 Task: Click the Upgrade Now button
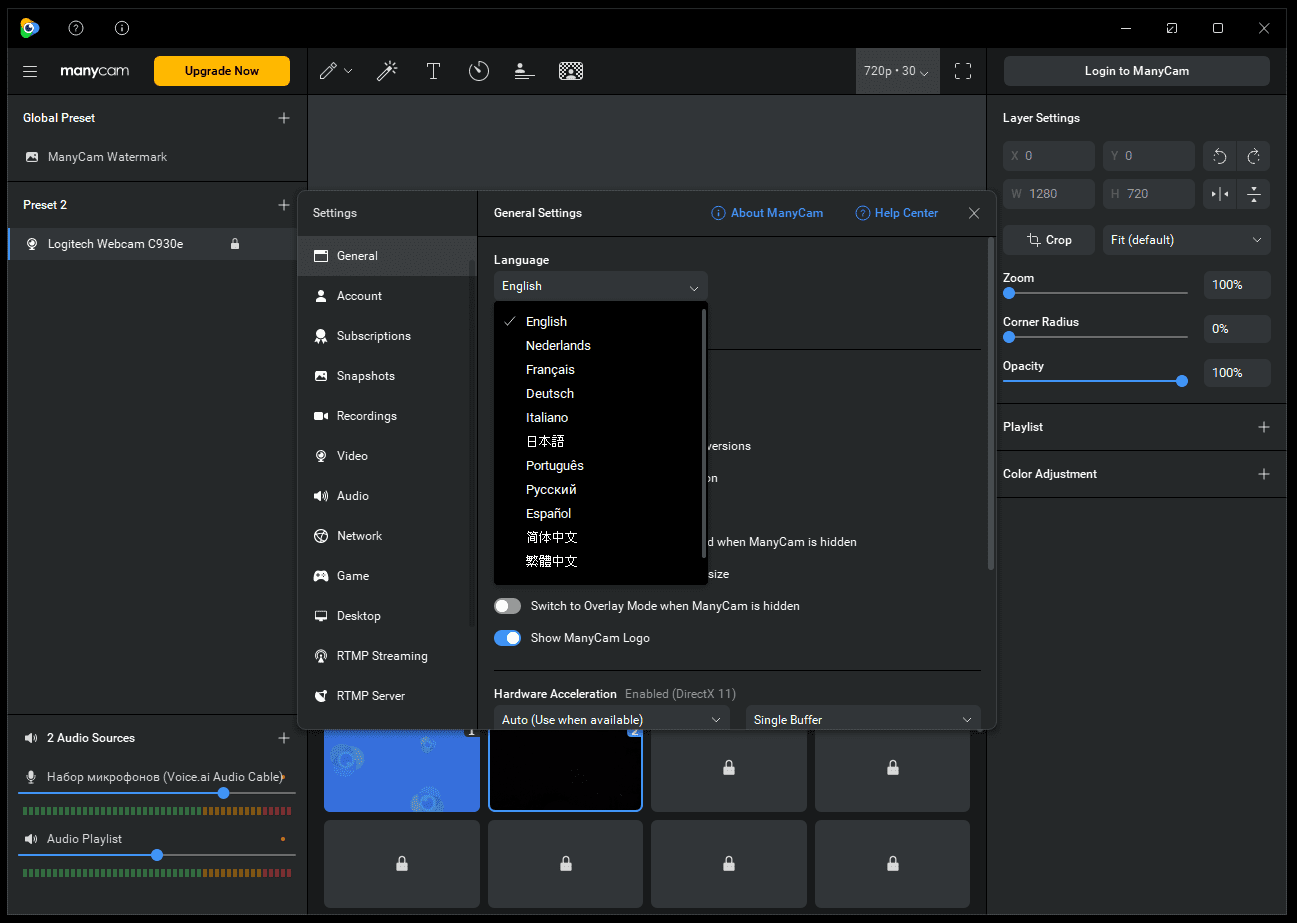point(222,71)
